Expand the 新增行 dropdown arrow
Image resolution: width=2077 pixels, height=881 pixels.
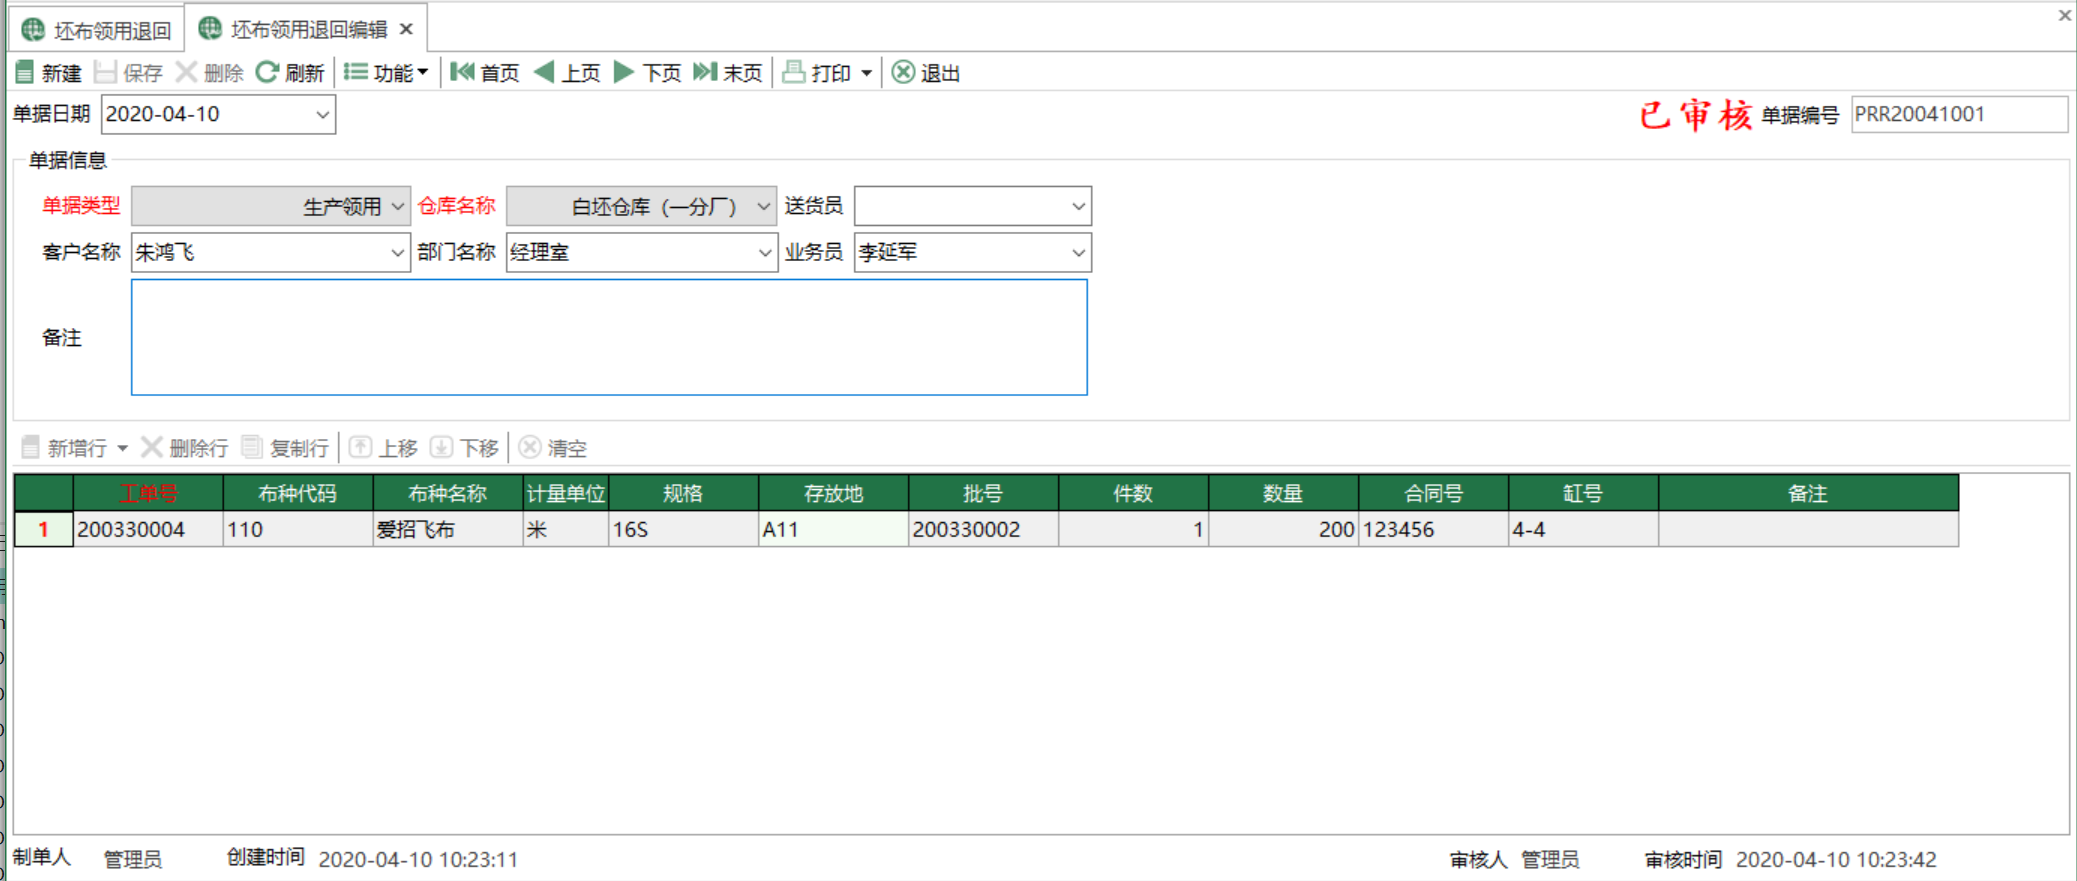pyautogui.click(x=123, y=448)
